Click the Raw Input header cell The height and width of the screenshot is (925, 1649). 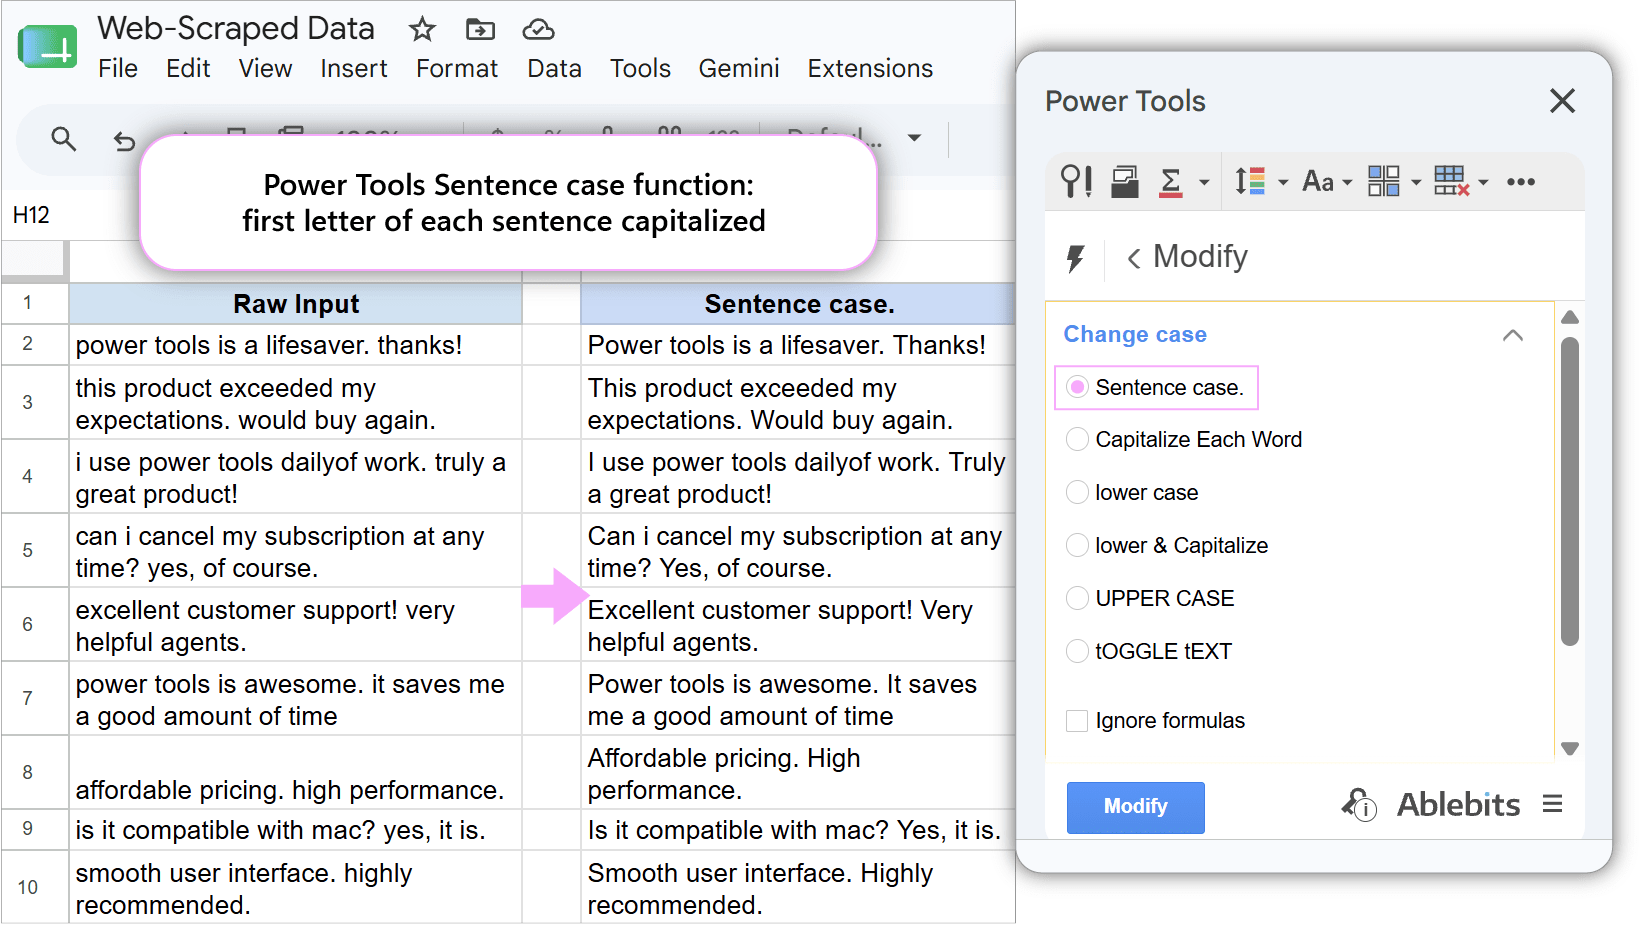pos(296,304)
